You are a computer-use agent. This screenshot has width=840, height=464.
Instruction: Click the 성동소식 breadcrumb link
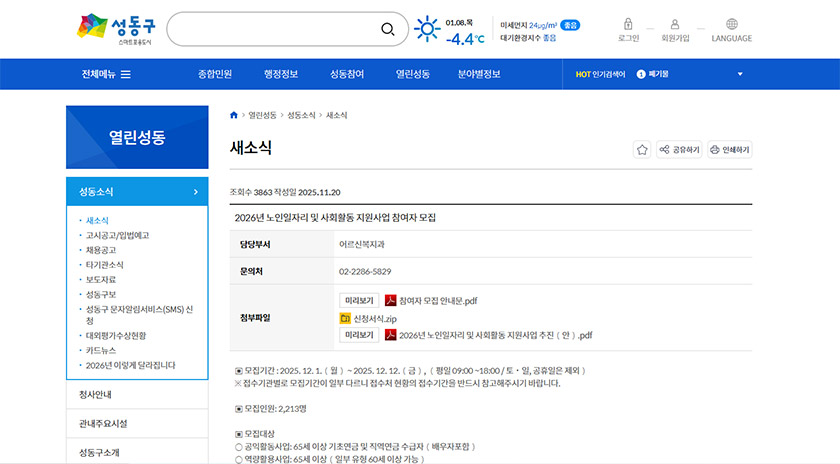(301, 115)
